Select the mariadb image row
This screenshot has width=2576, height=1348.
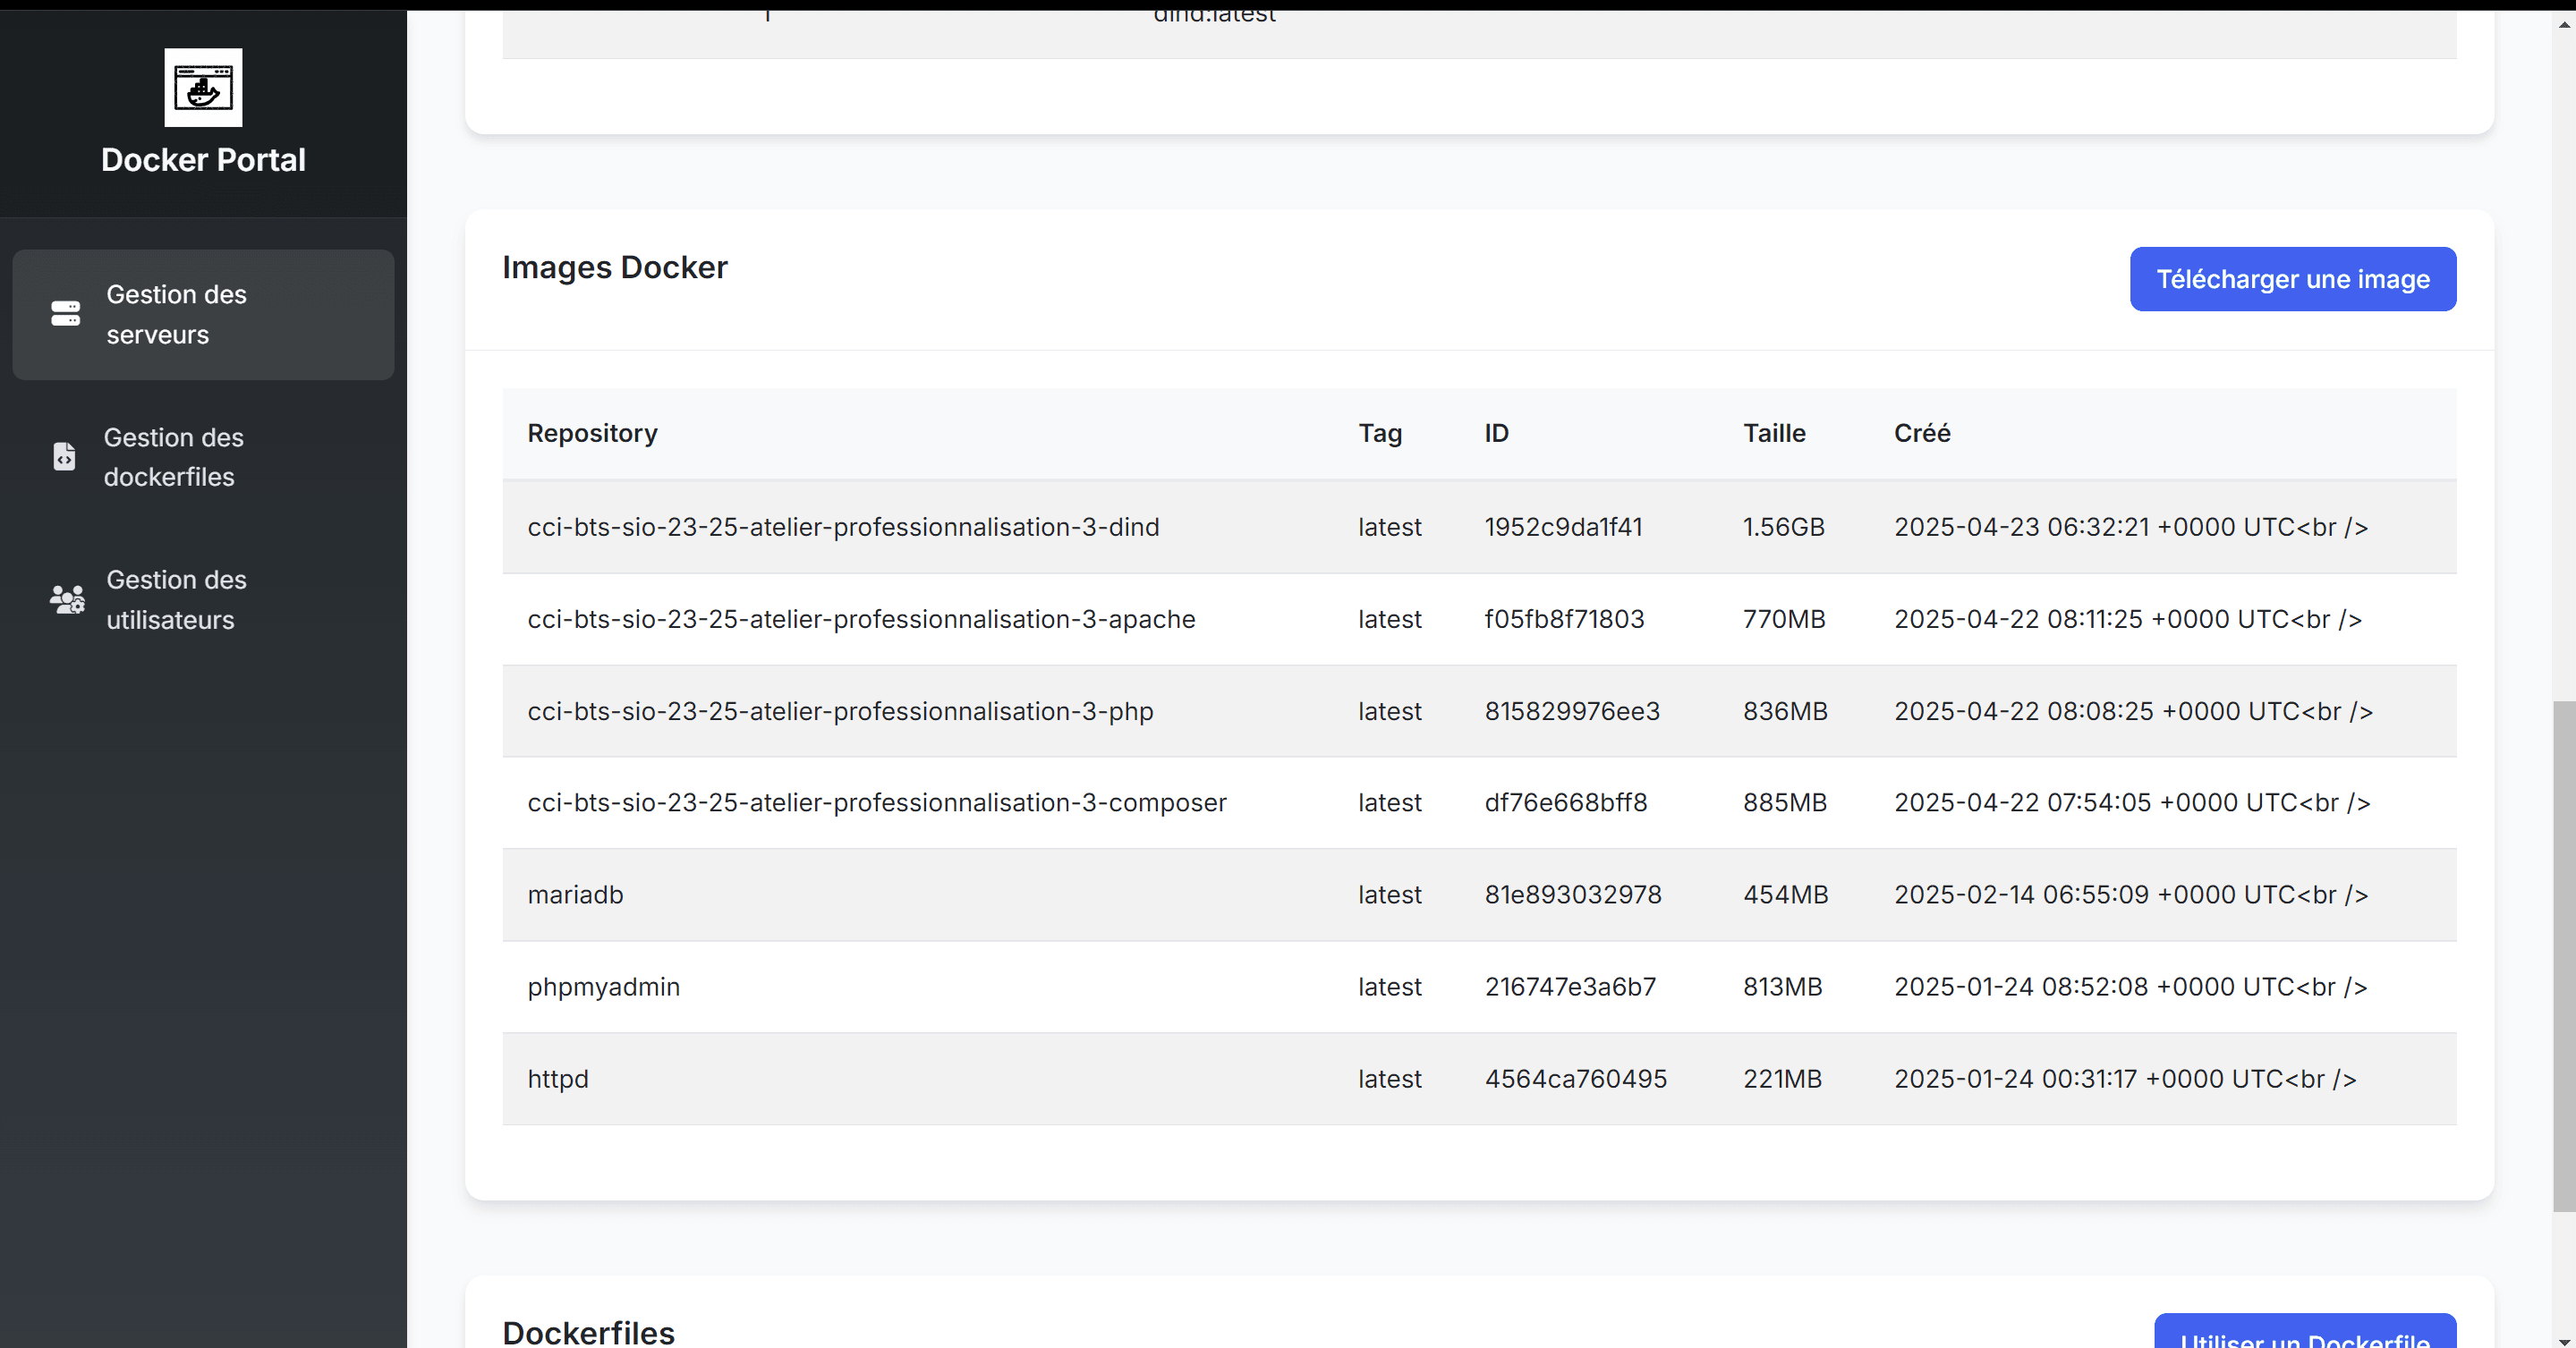pyautogui.click(x=576, y=895)
